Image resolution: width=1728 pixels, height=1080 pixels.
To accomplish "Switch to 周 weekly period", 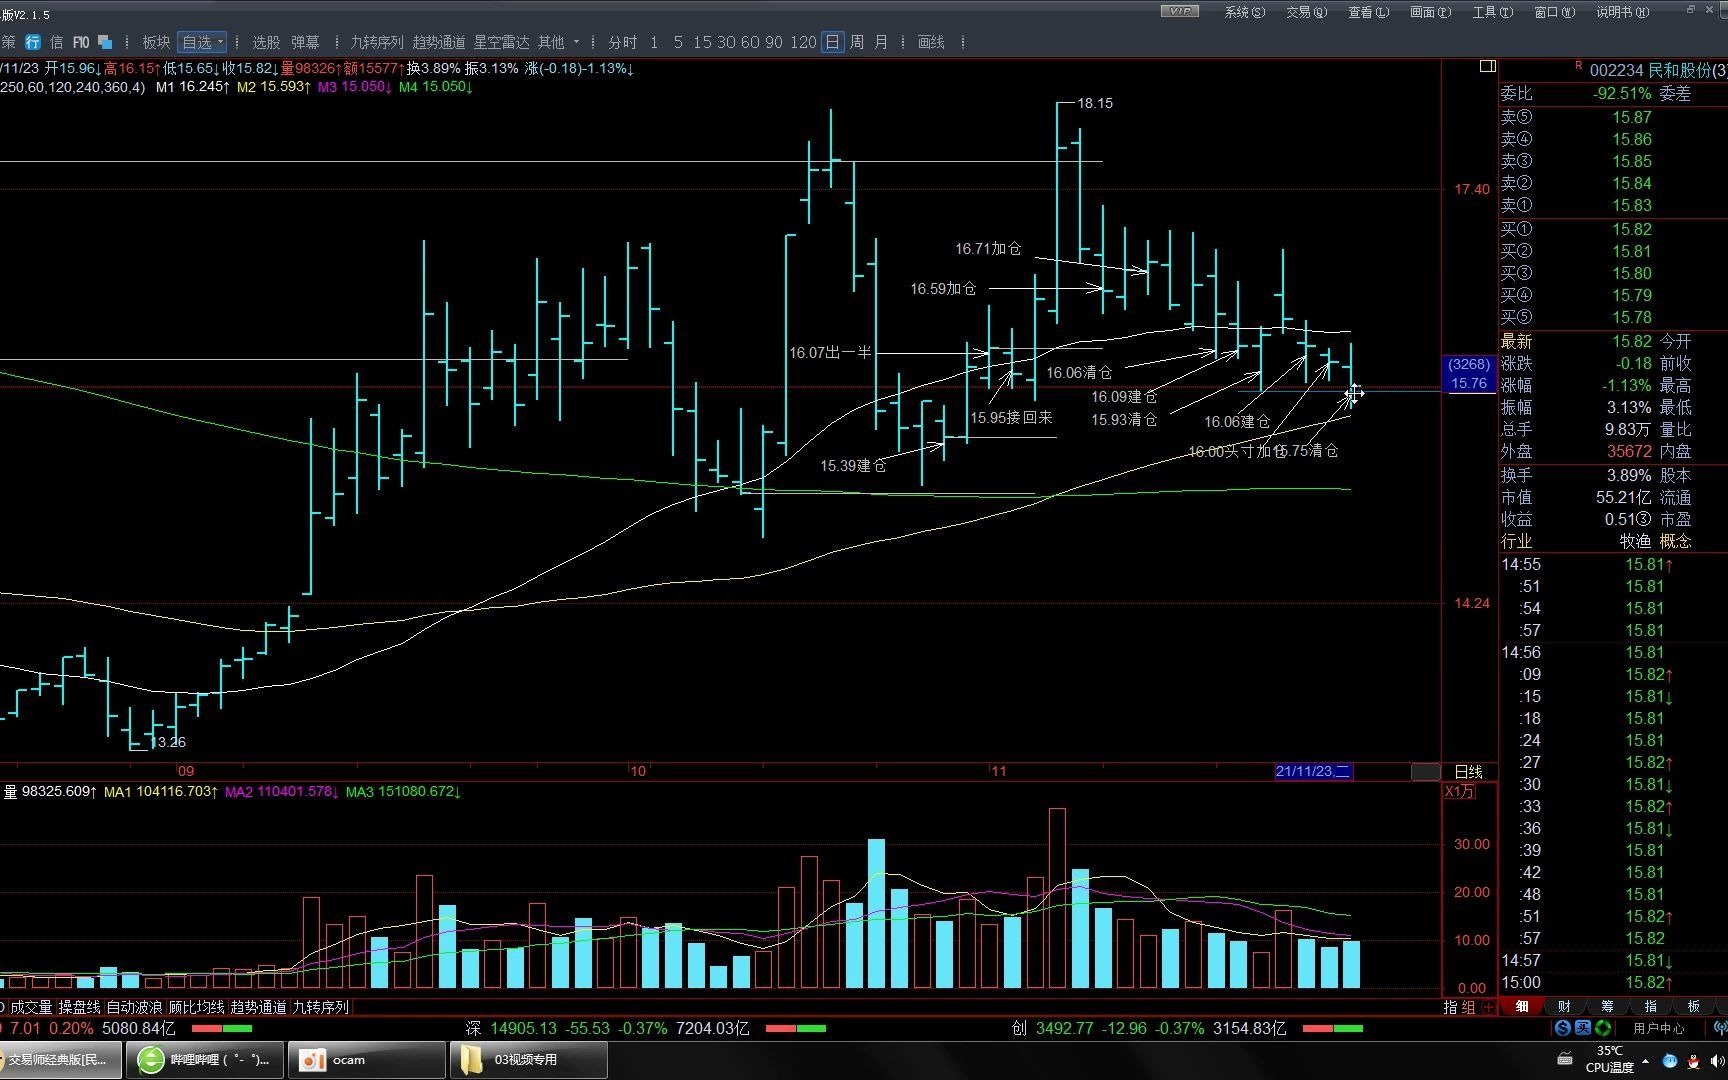I will point(857,42).
